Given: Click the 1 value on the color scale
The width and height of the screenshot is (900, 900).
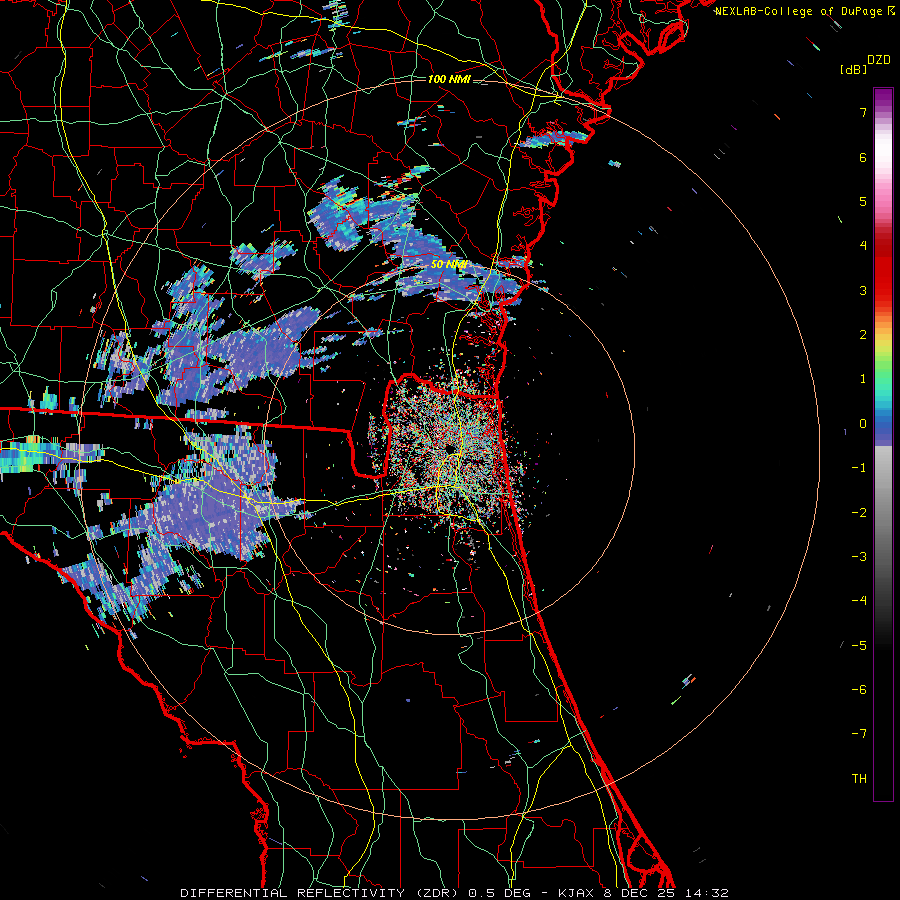Looking at the screenshot, I should coord(863,379).
